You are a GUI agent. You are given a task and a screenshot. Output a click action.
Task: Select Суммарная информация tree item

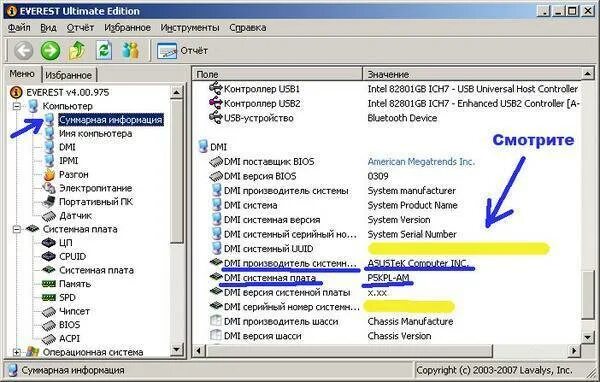click(x=111, y=120)
